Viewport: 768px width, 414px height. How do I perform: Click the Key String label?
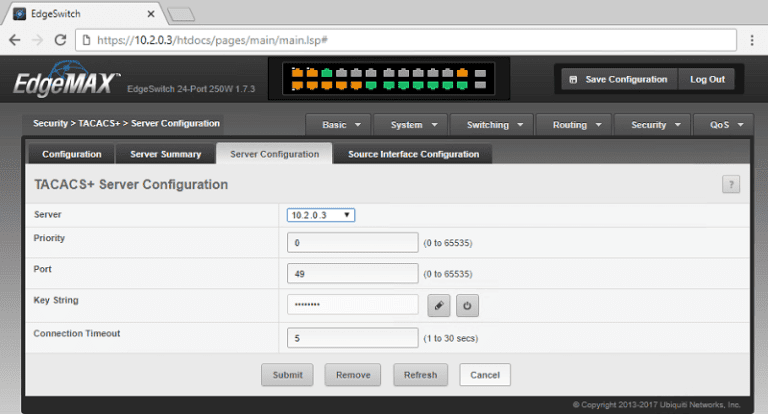(56, 300)
